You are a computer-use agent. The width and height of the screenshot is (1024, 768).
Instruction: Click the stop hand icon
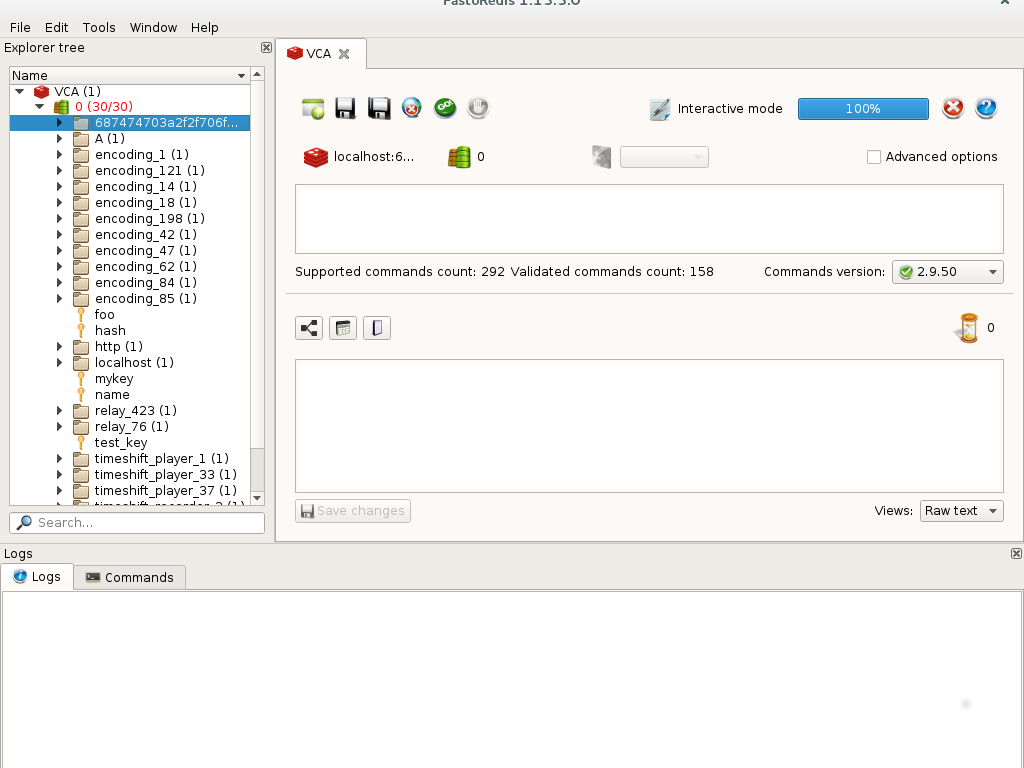[x=478, y=108]
